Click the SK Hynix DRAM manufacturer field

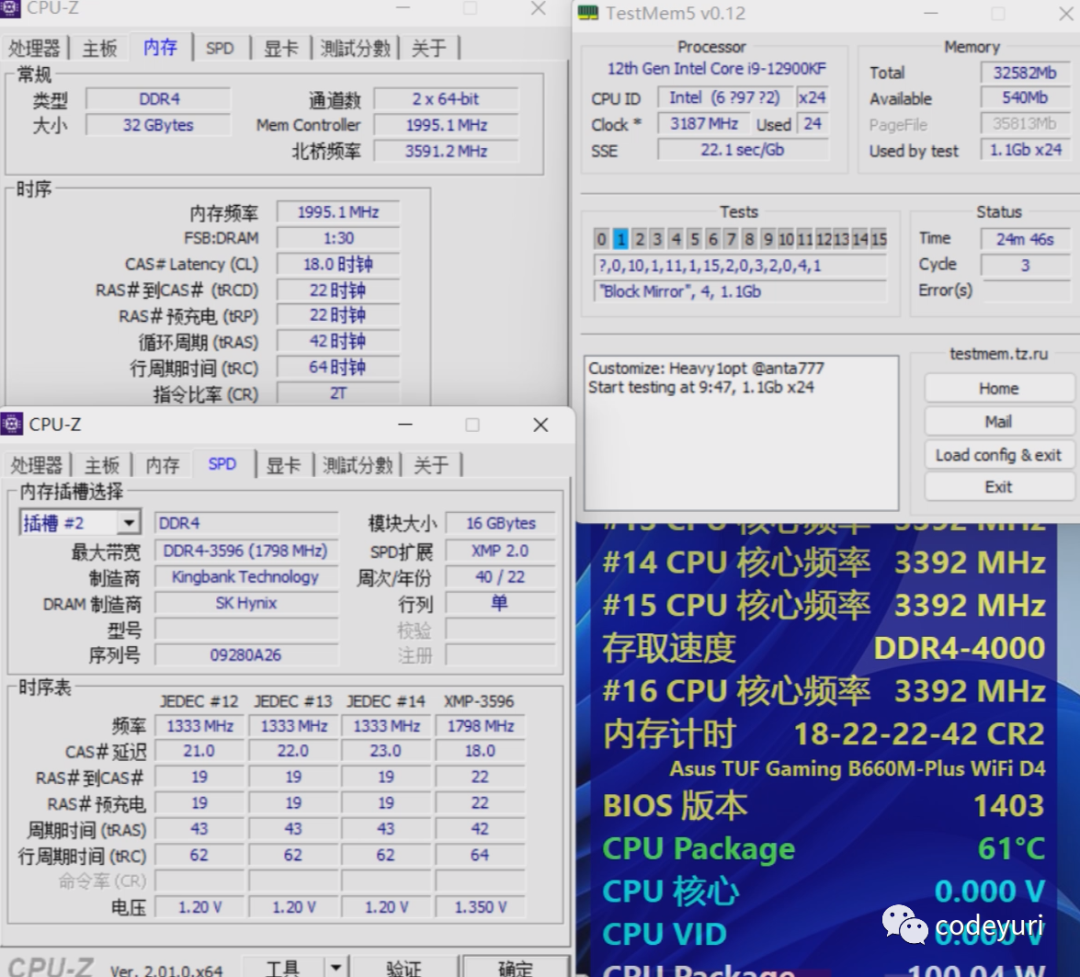pos(245,603)
